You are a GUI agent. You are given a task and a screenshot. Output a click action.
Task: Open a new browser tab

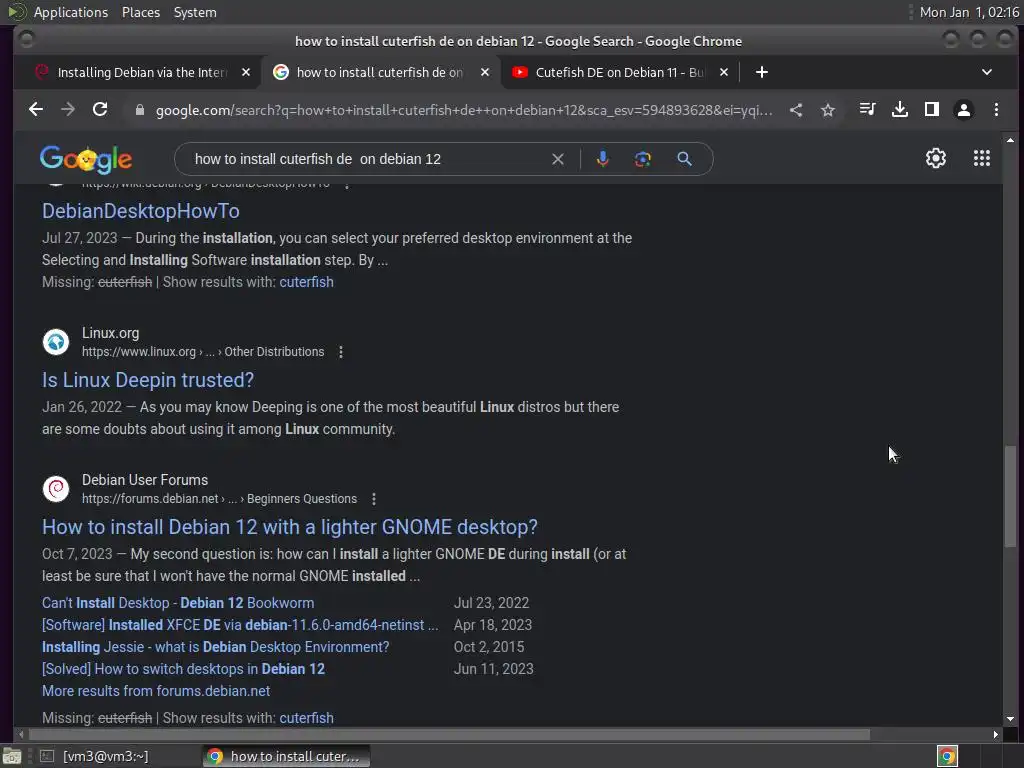coord(761,72)
